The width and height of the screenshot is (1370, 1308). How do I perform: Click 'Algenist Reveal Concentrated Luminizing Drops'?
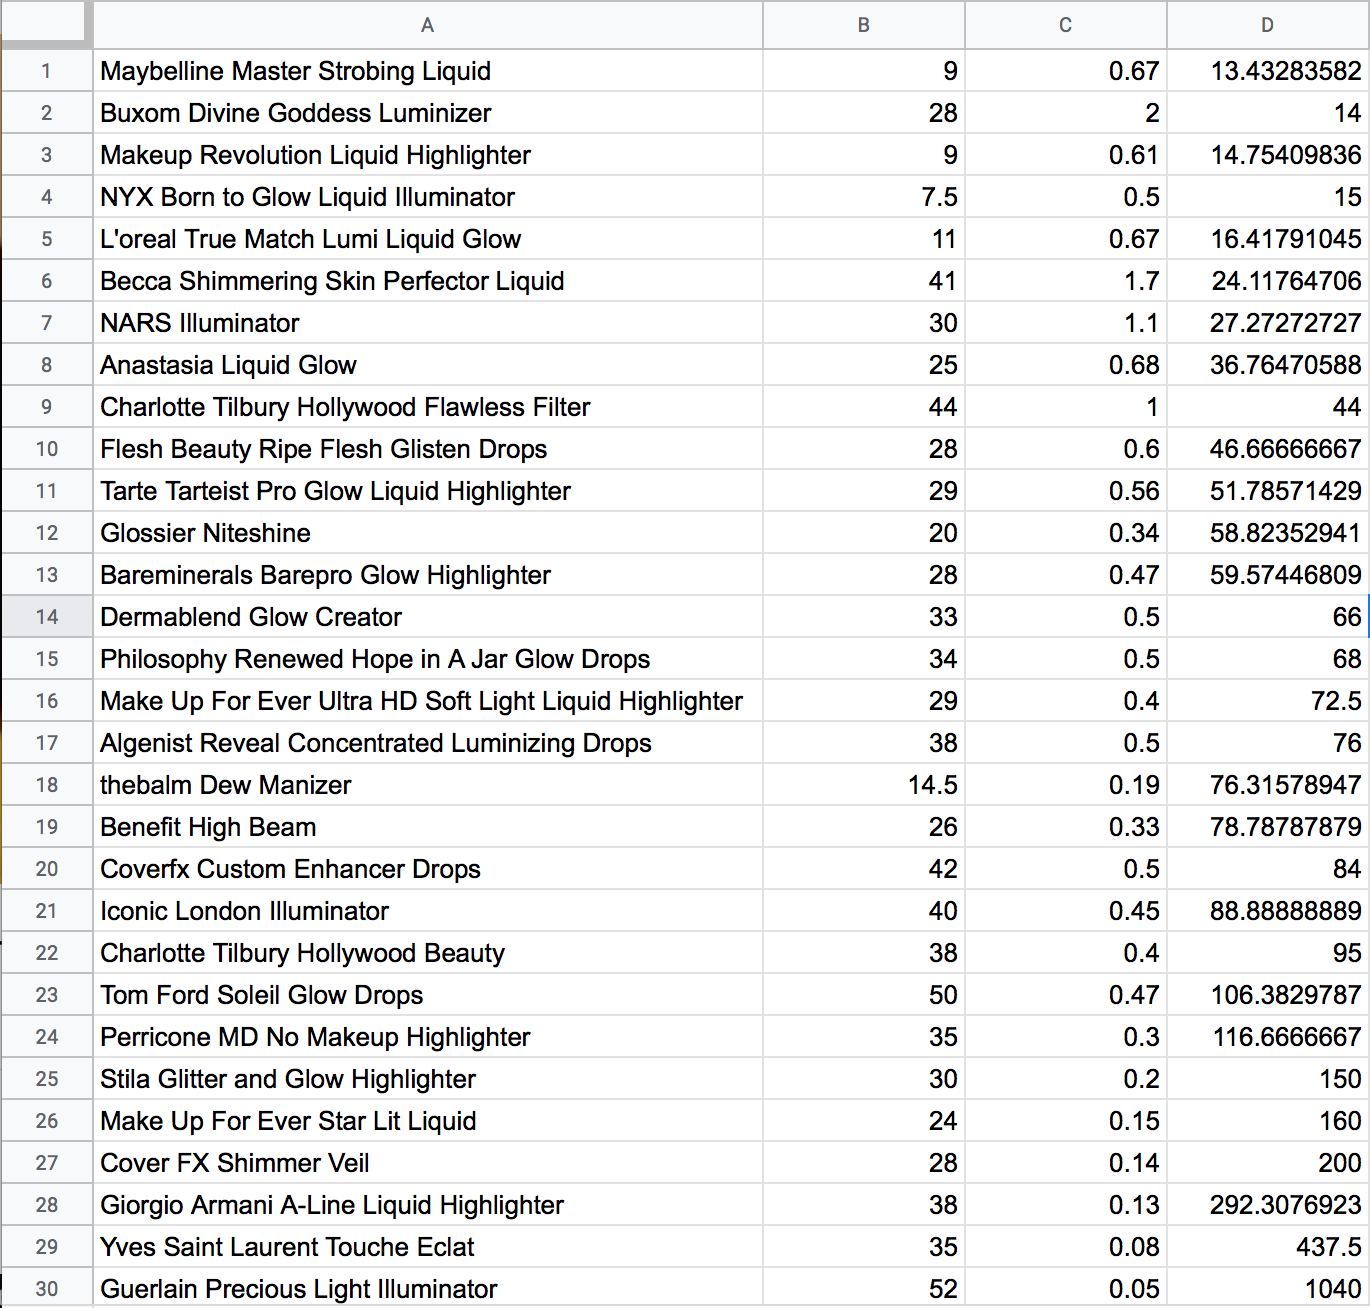(x=428, y=743)
